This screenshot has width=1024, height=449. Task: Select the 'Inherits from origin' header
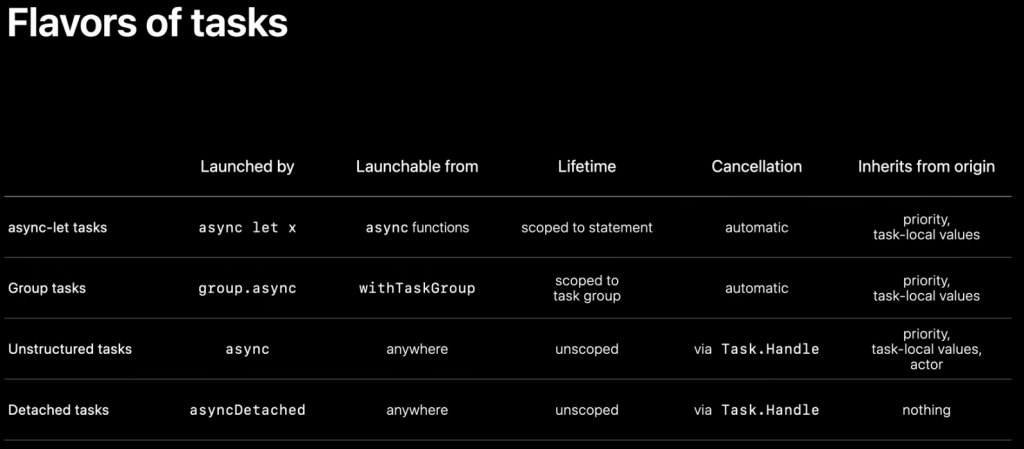(927, 166)
